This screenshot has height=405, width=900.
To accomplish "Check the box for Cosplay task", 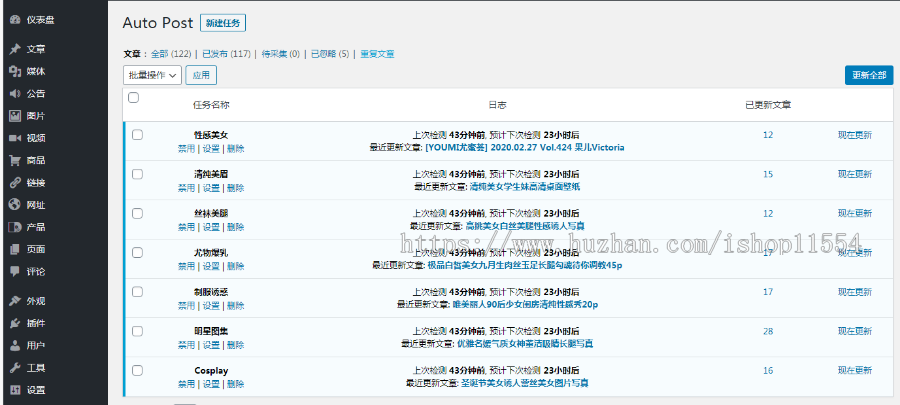I will coord(137,371).
